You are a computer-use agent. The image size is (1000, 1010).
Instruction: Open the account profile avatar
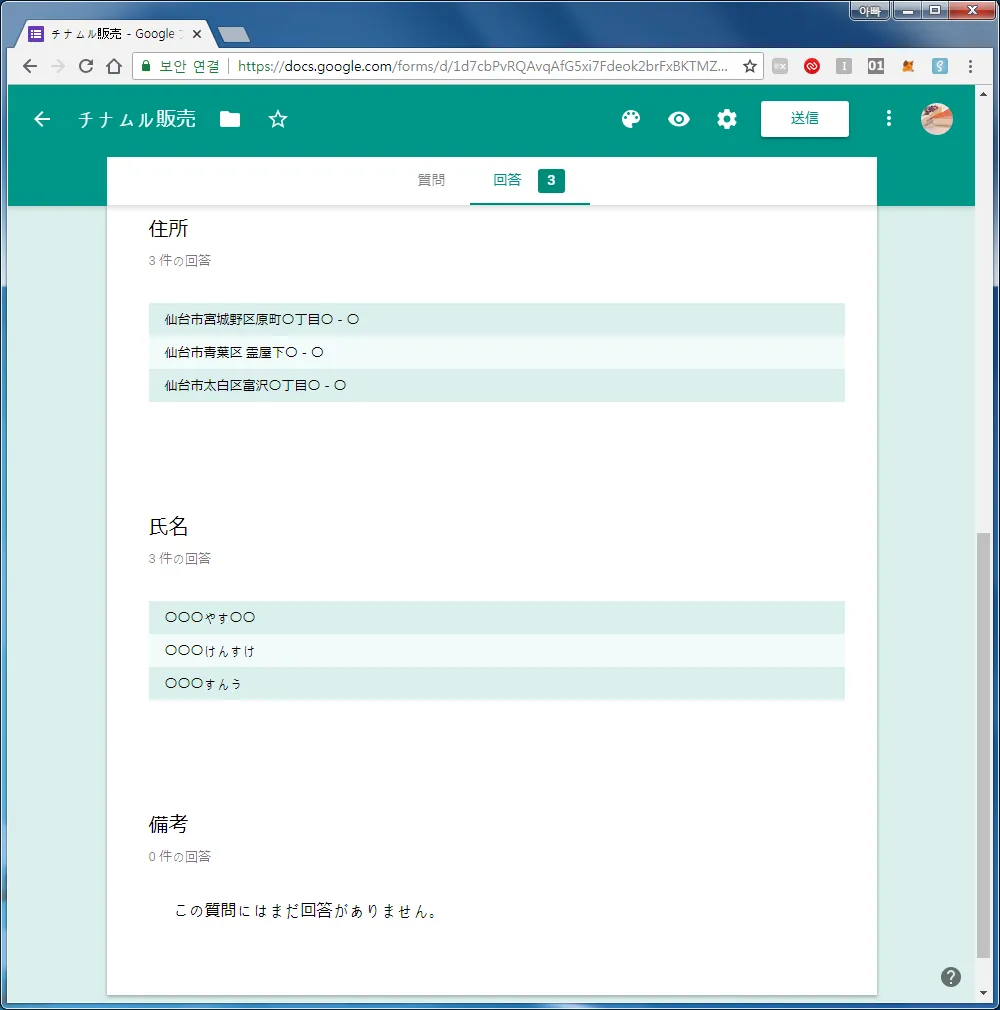point(937,119)
